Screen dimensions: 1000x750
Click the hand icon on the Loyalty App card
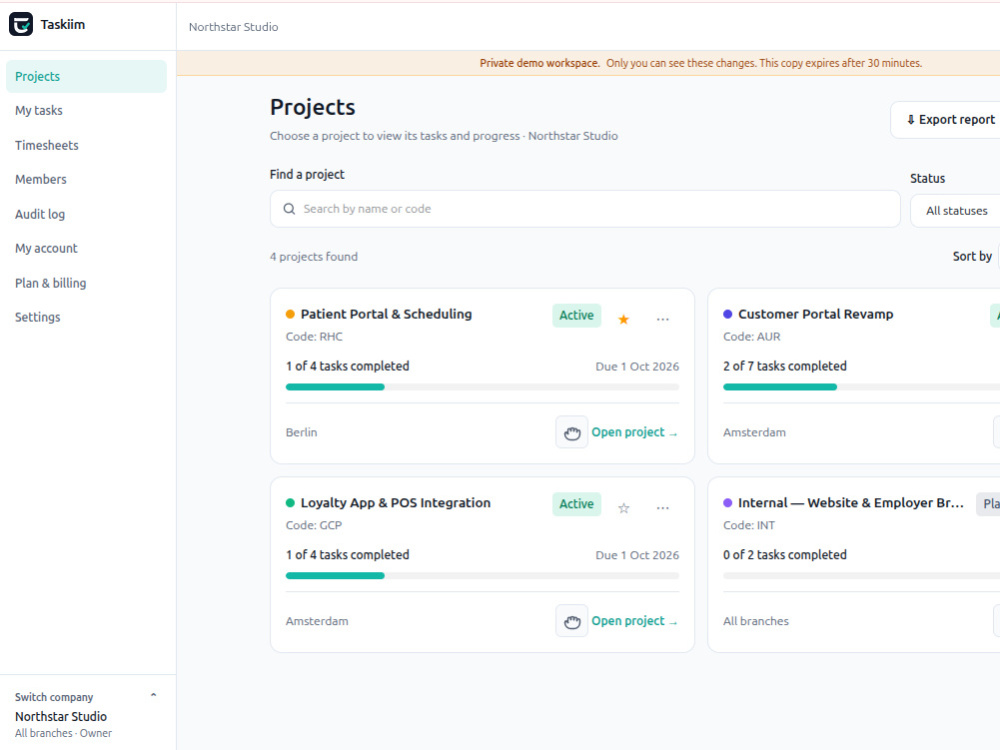click(x=572, y=621)
